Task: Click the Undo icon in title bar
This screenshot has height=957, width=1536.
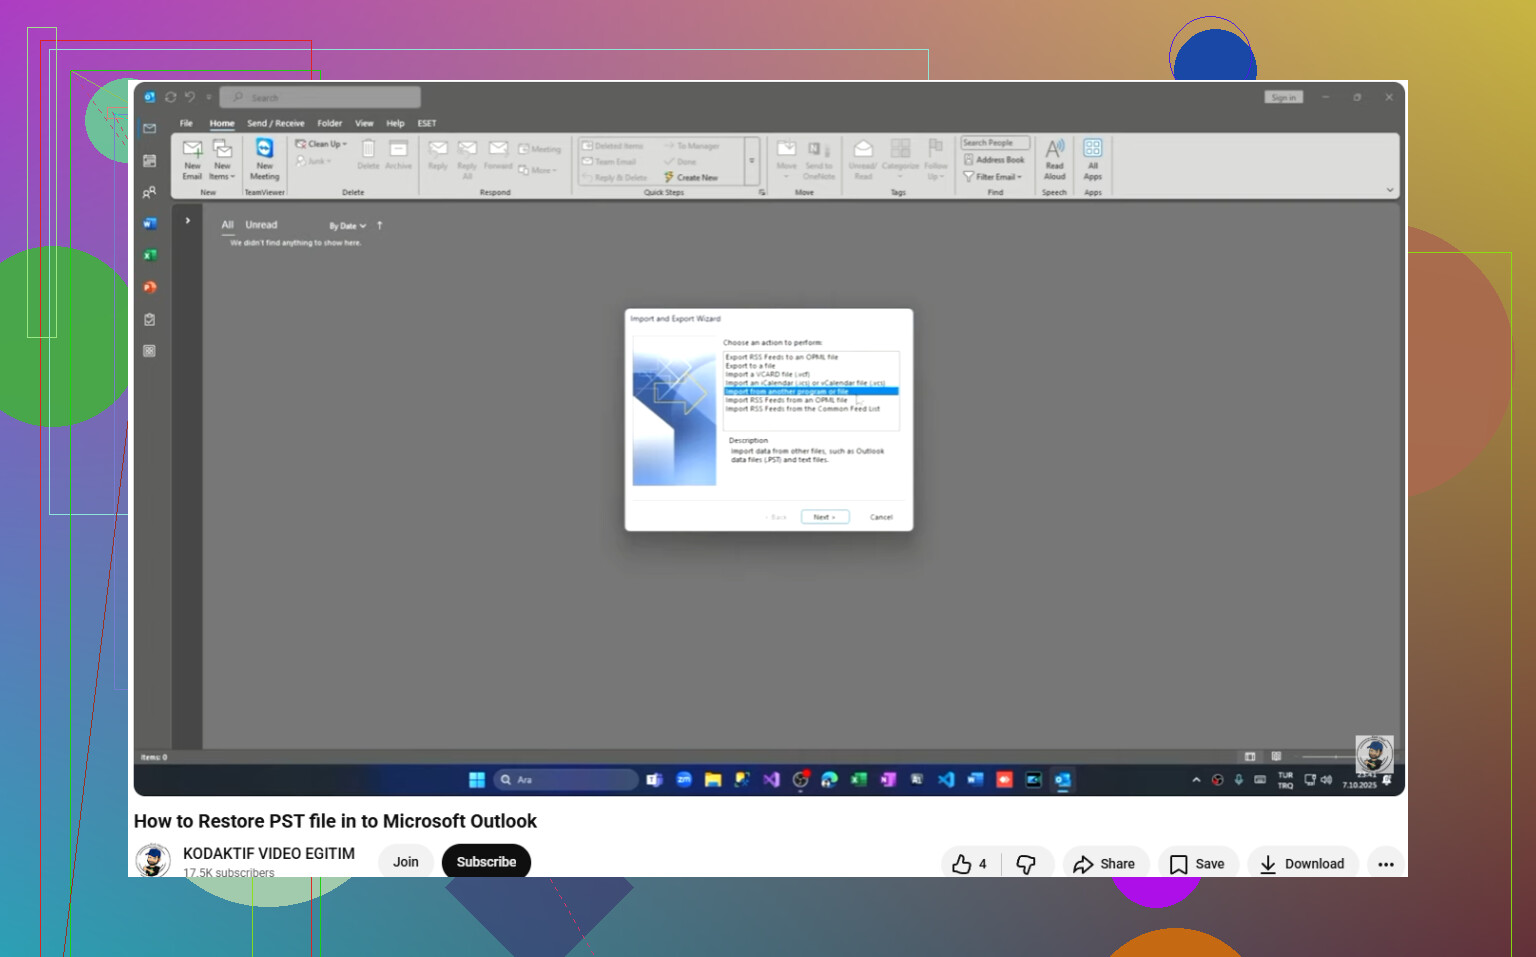Action: 190,97
